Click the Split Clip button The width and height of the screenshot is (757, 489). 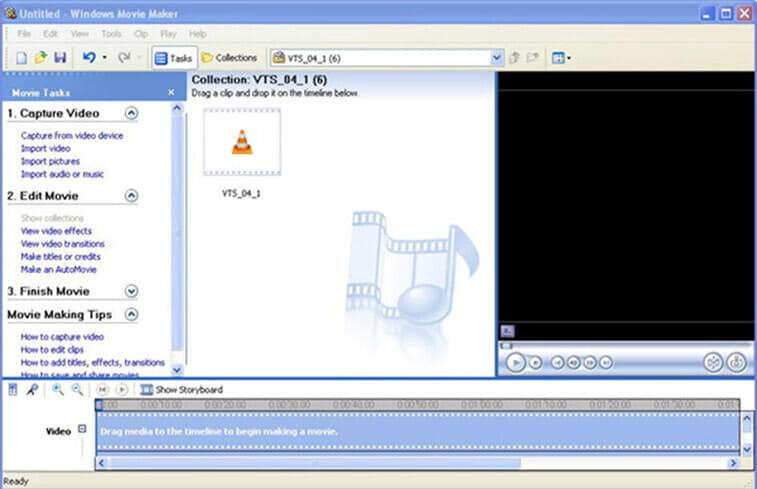pos(713,362)
